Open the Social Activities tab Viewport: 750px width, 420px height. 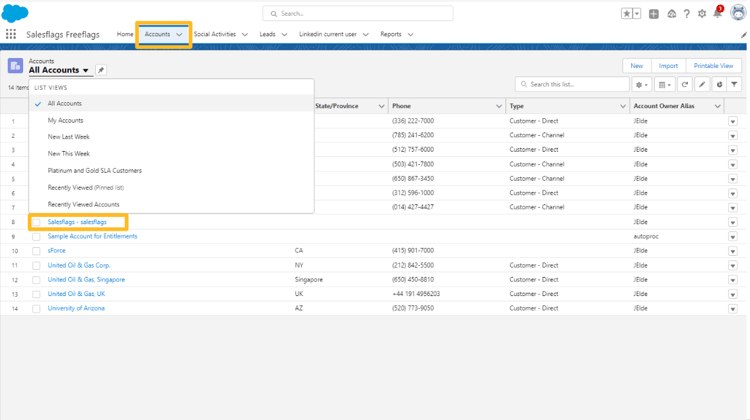point(215,34)
